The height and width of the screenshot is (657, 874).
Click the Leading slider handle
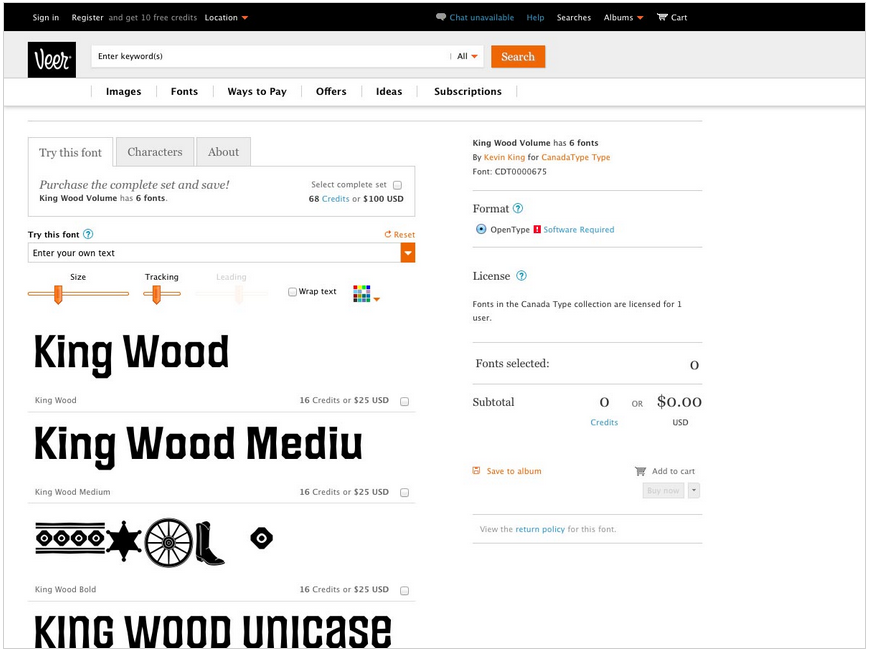tap(239, 294)
